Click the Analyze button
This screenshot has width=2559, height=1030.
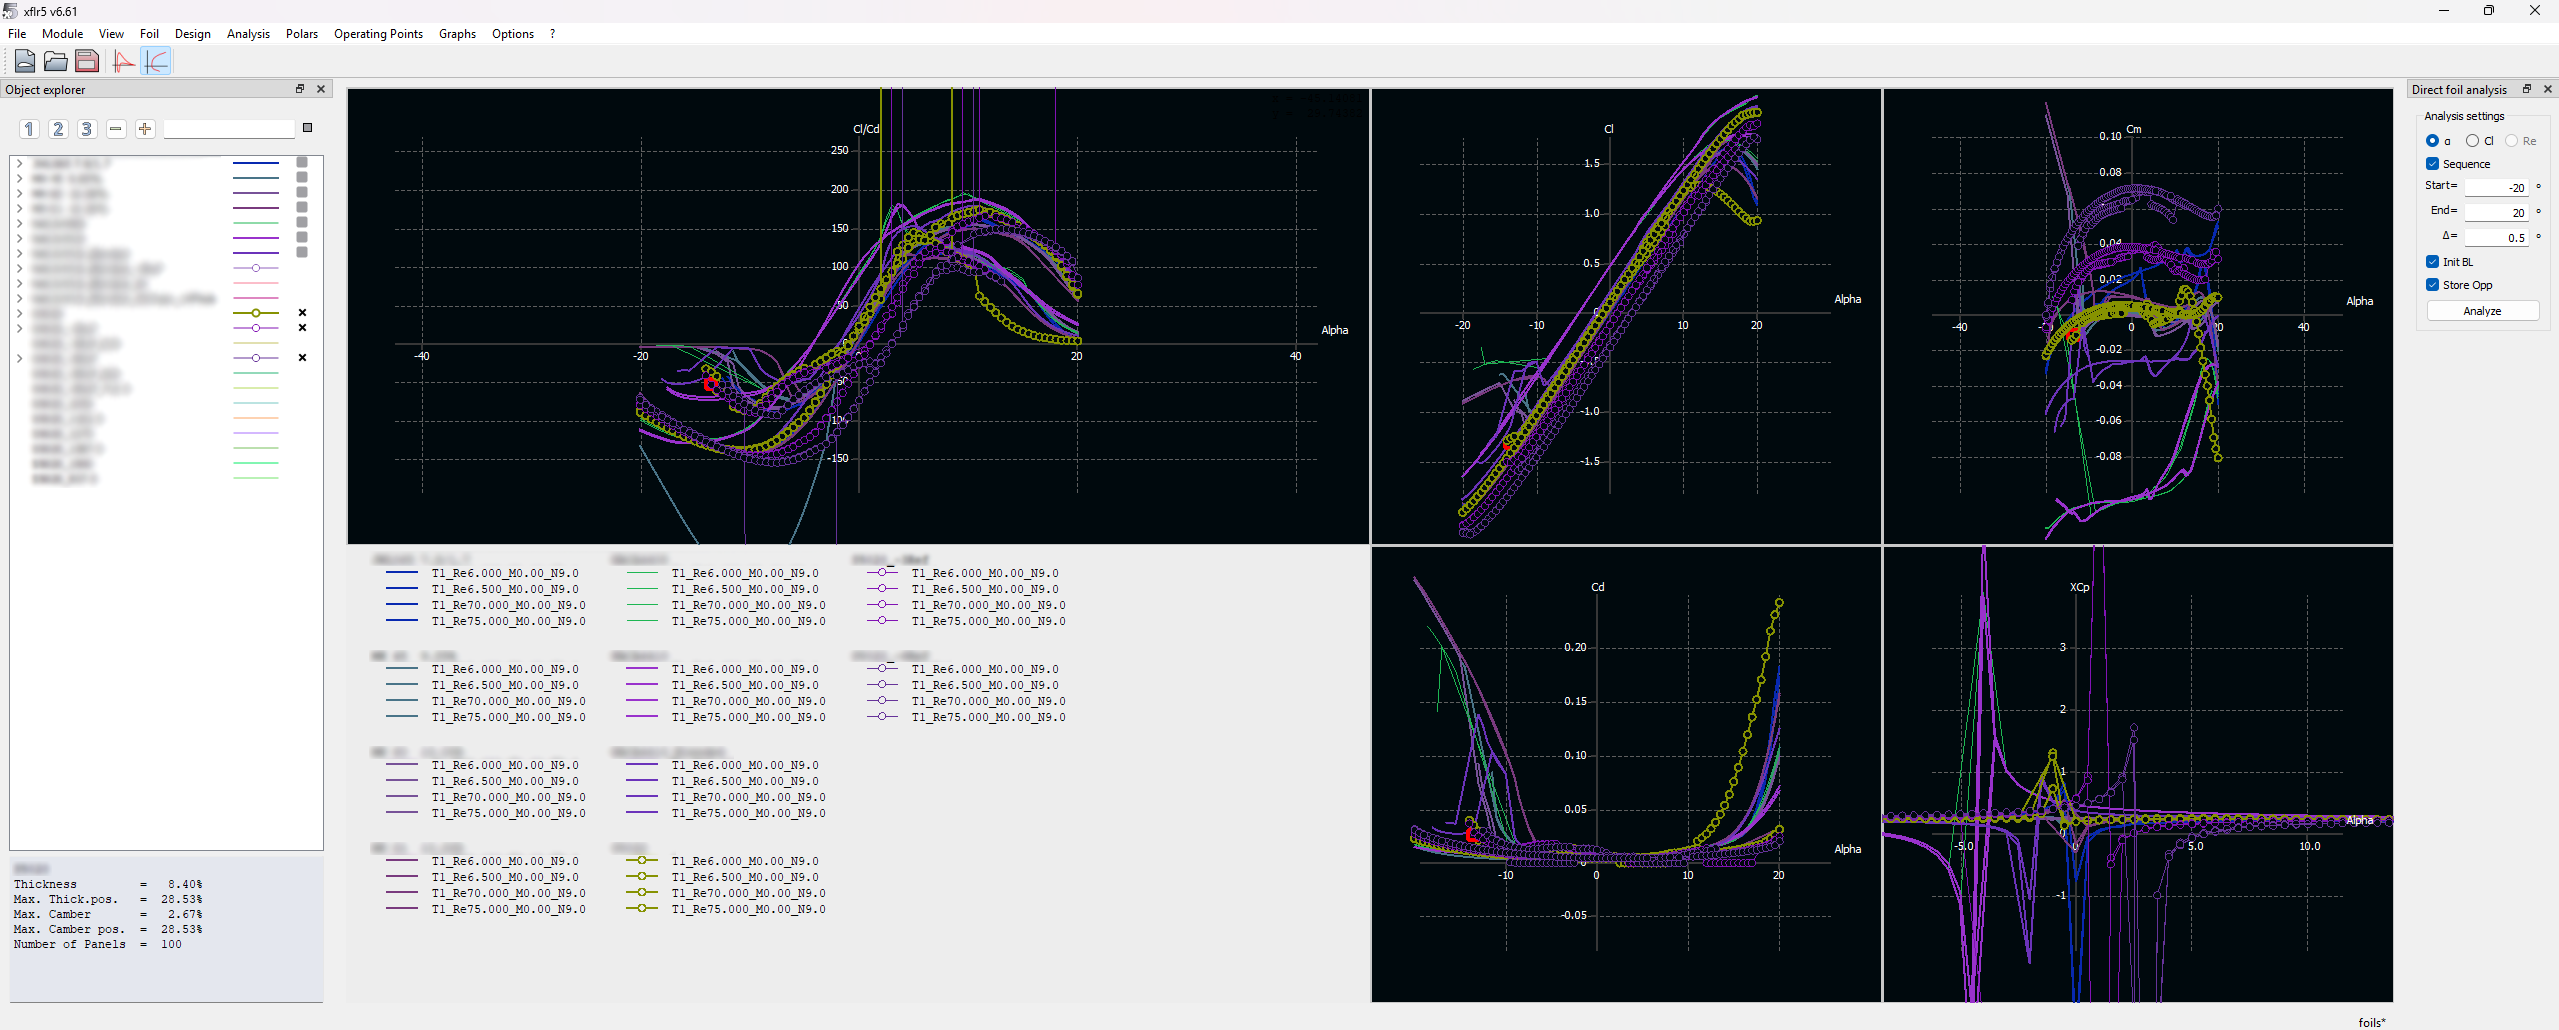(2482, 311)
